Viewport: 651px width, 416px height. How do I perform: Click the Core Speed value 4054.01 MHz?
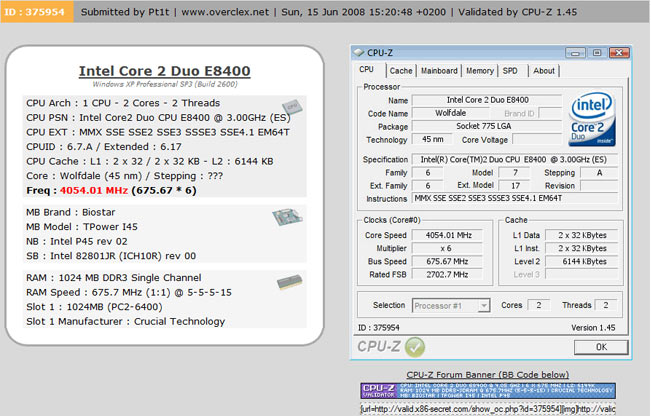tap(447, 235)
